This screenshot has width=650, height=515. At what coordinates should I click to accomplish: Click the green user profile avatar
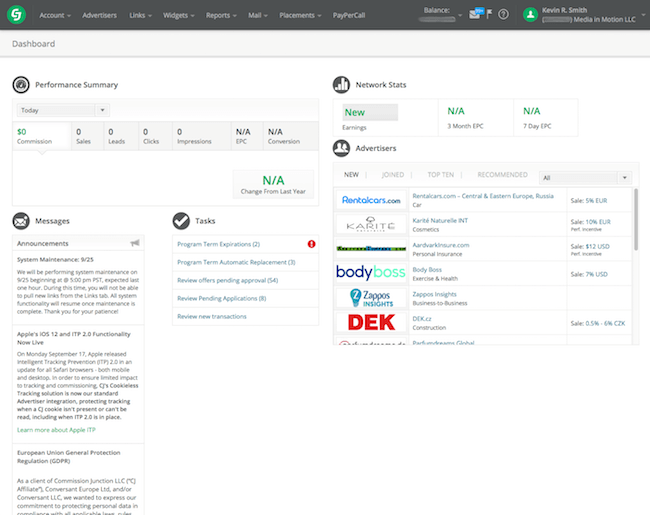531,14
